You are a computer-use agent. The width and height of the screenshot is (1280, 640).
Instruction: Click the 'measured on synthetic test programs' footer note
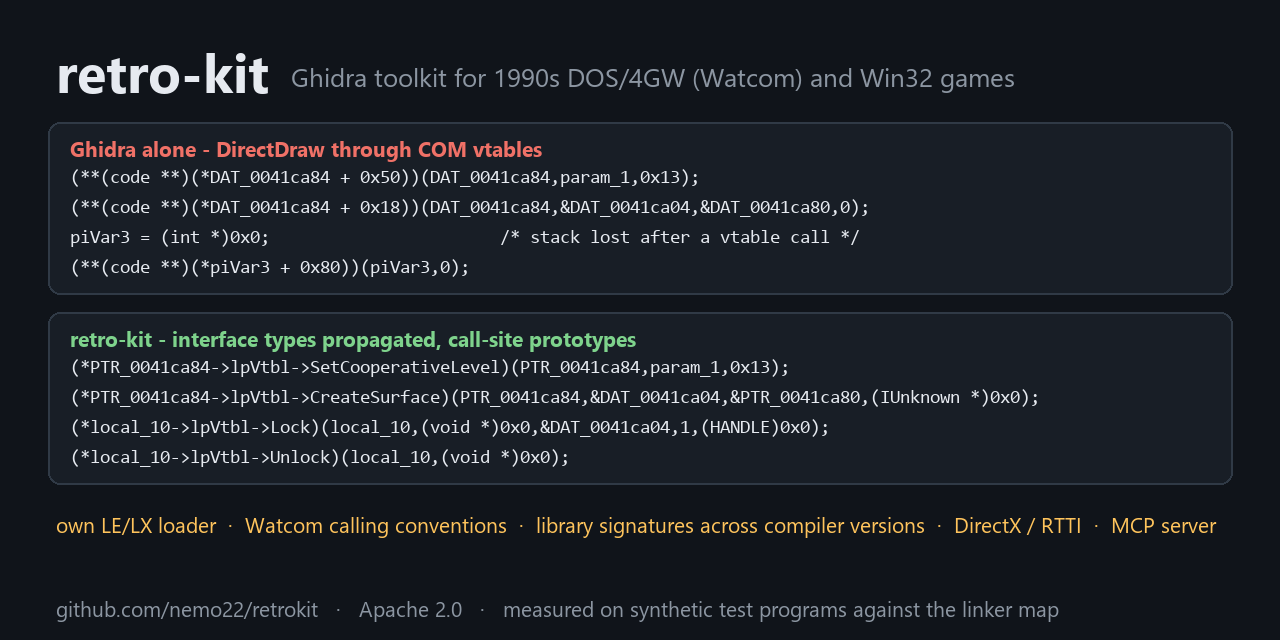(781, 610)
